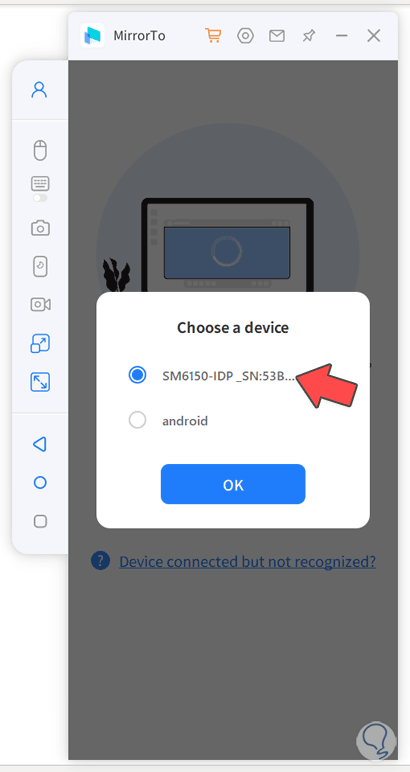The height and width of the screenshot is (772, 410).
Task: Click the mail feedback icon
Action: coord(277,36)
